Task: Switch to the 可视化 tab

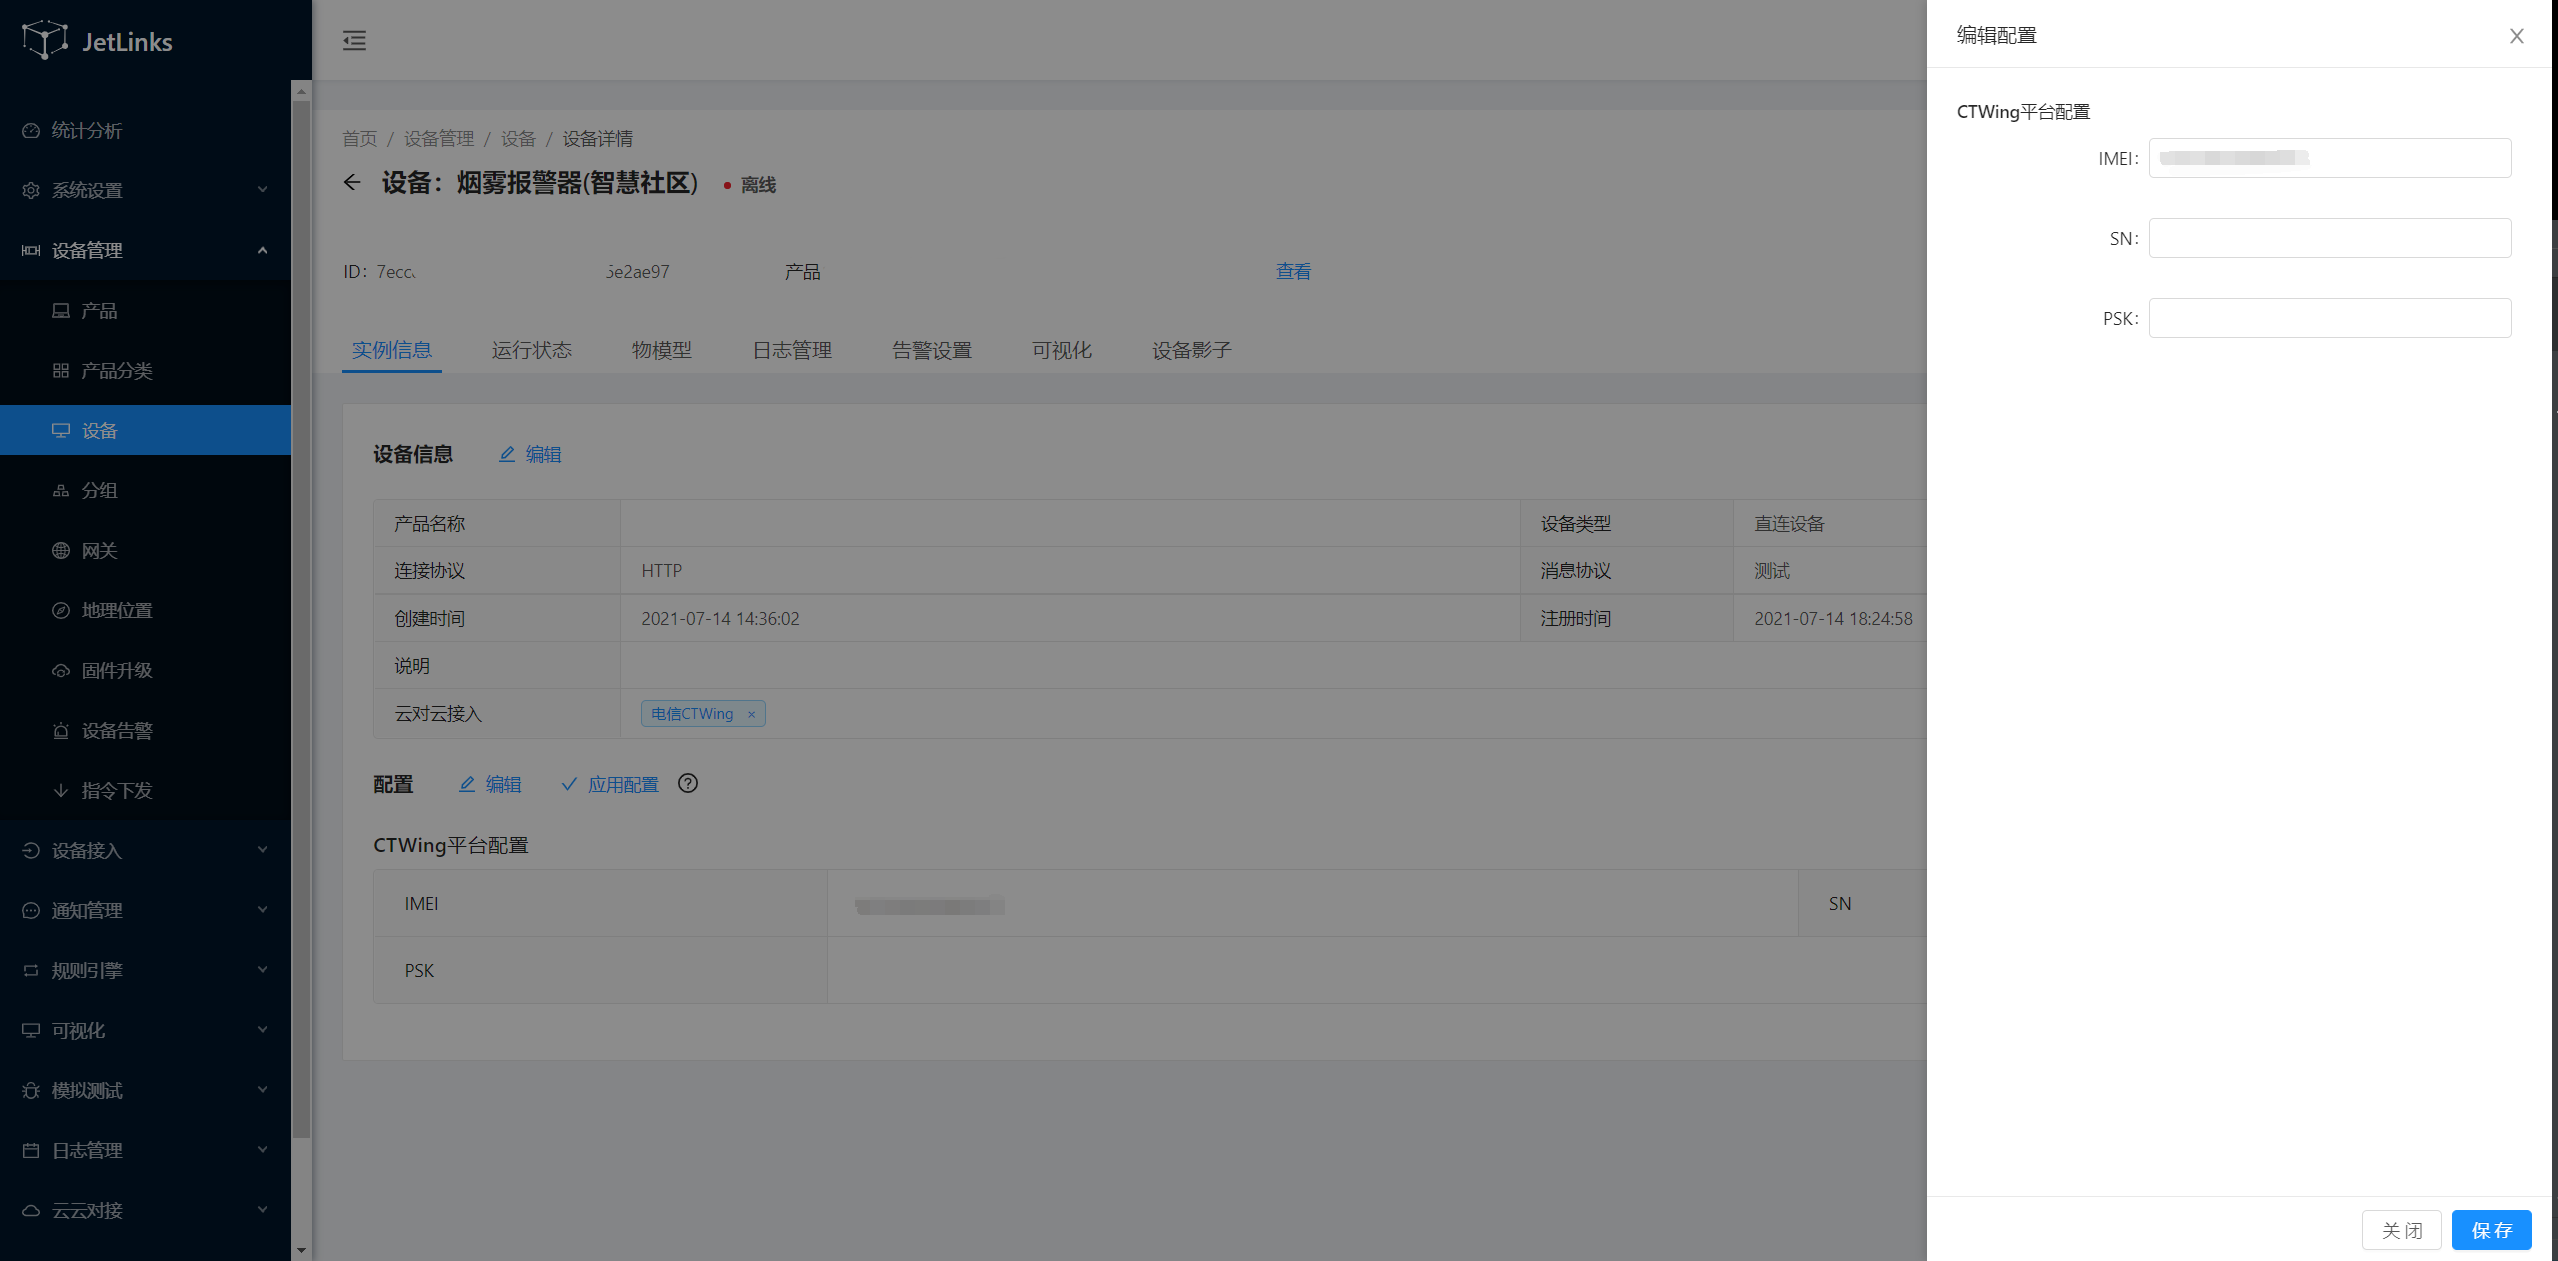Action: [x=1062, y=350]
